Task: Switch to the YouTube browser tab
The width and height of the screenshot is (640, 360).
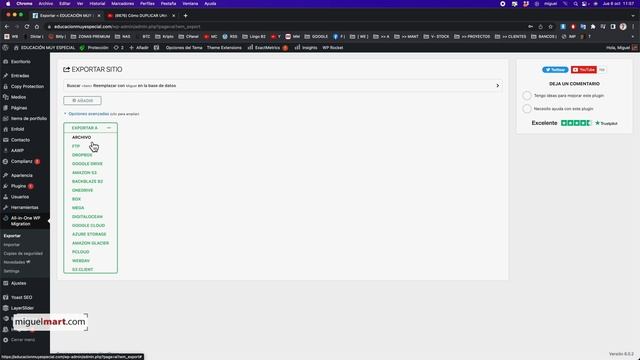Action: click(141, 16)
